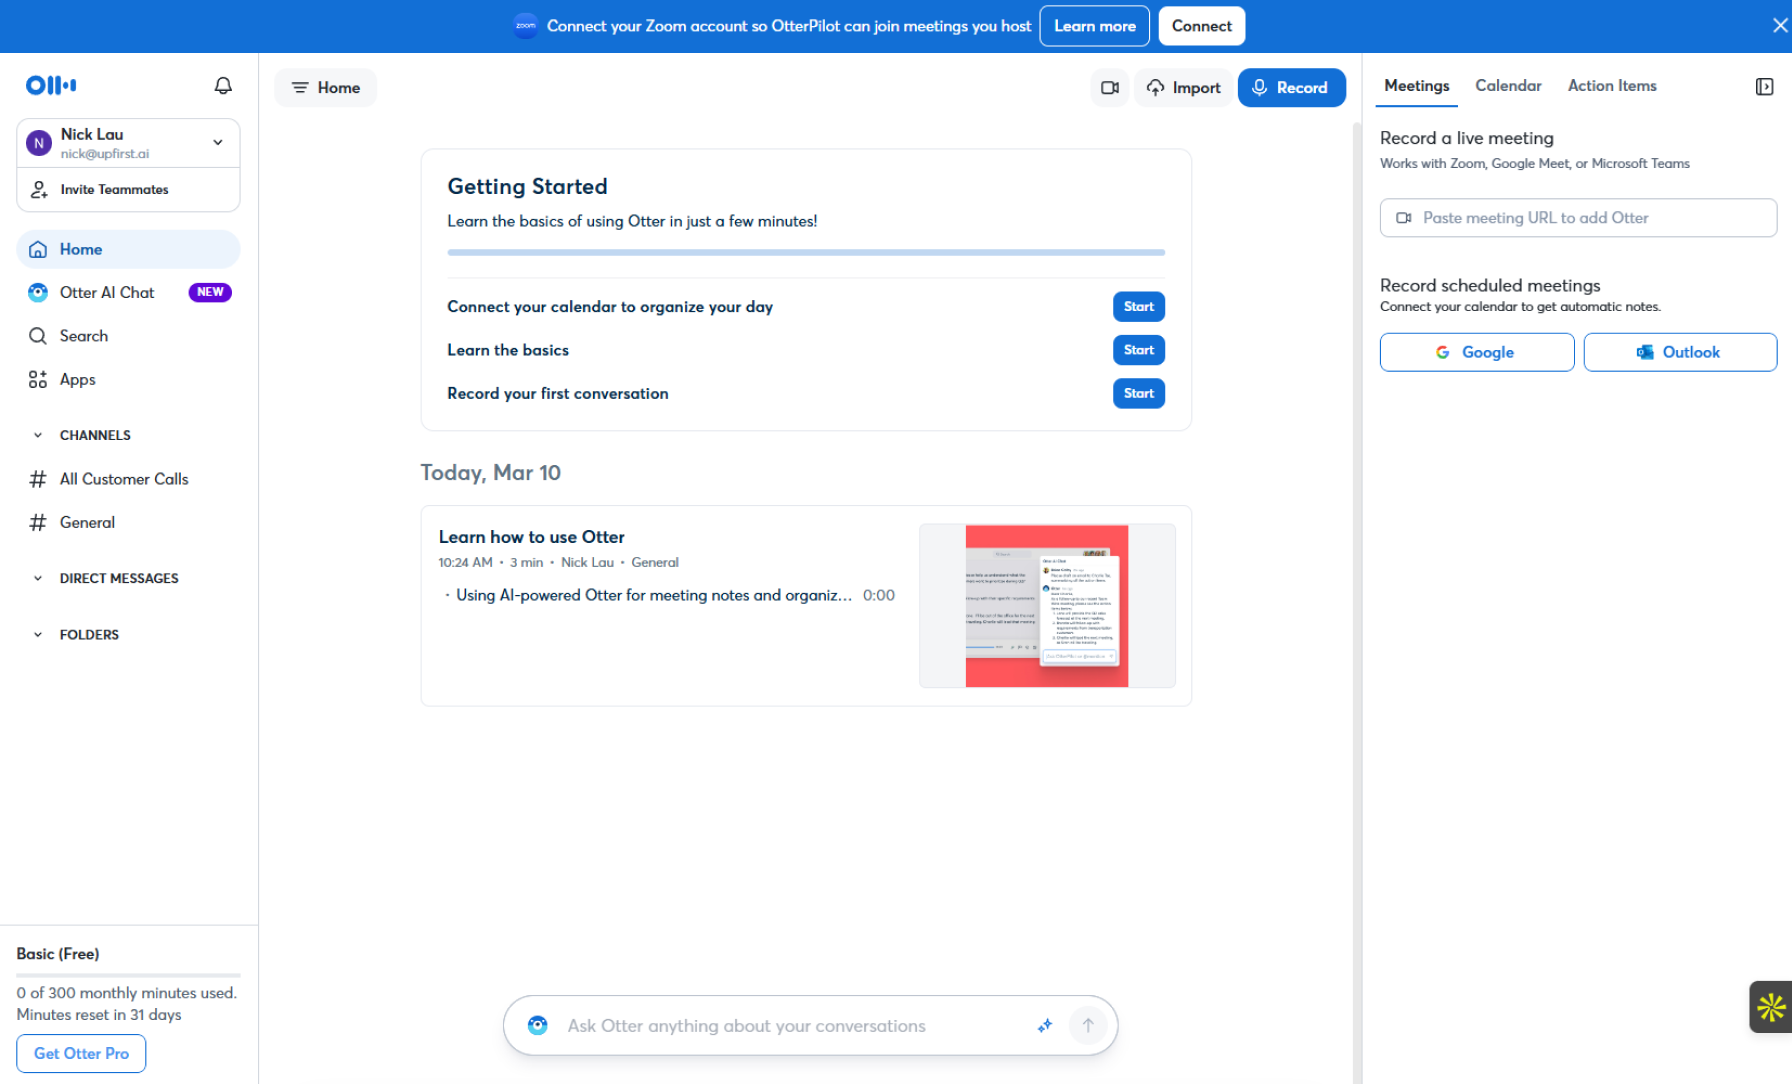Click the sparkle suggestions icon in chat
This screenshot has height=1084, width=1792.
click(x=1045, y=1026)
